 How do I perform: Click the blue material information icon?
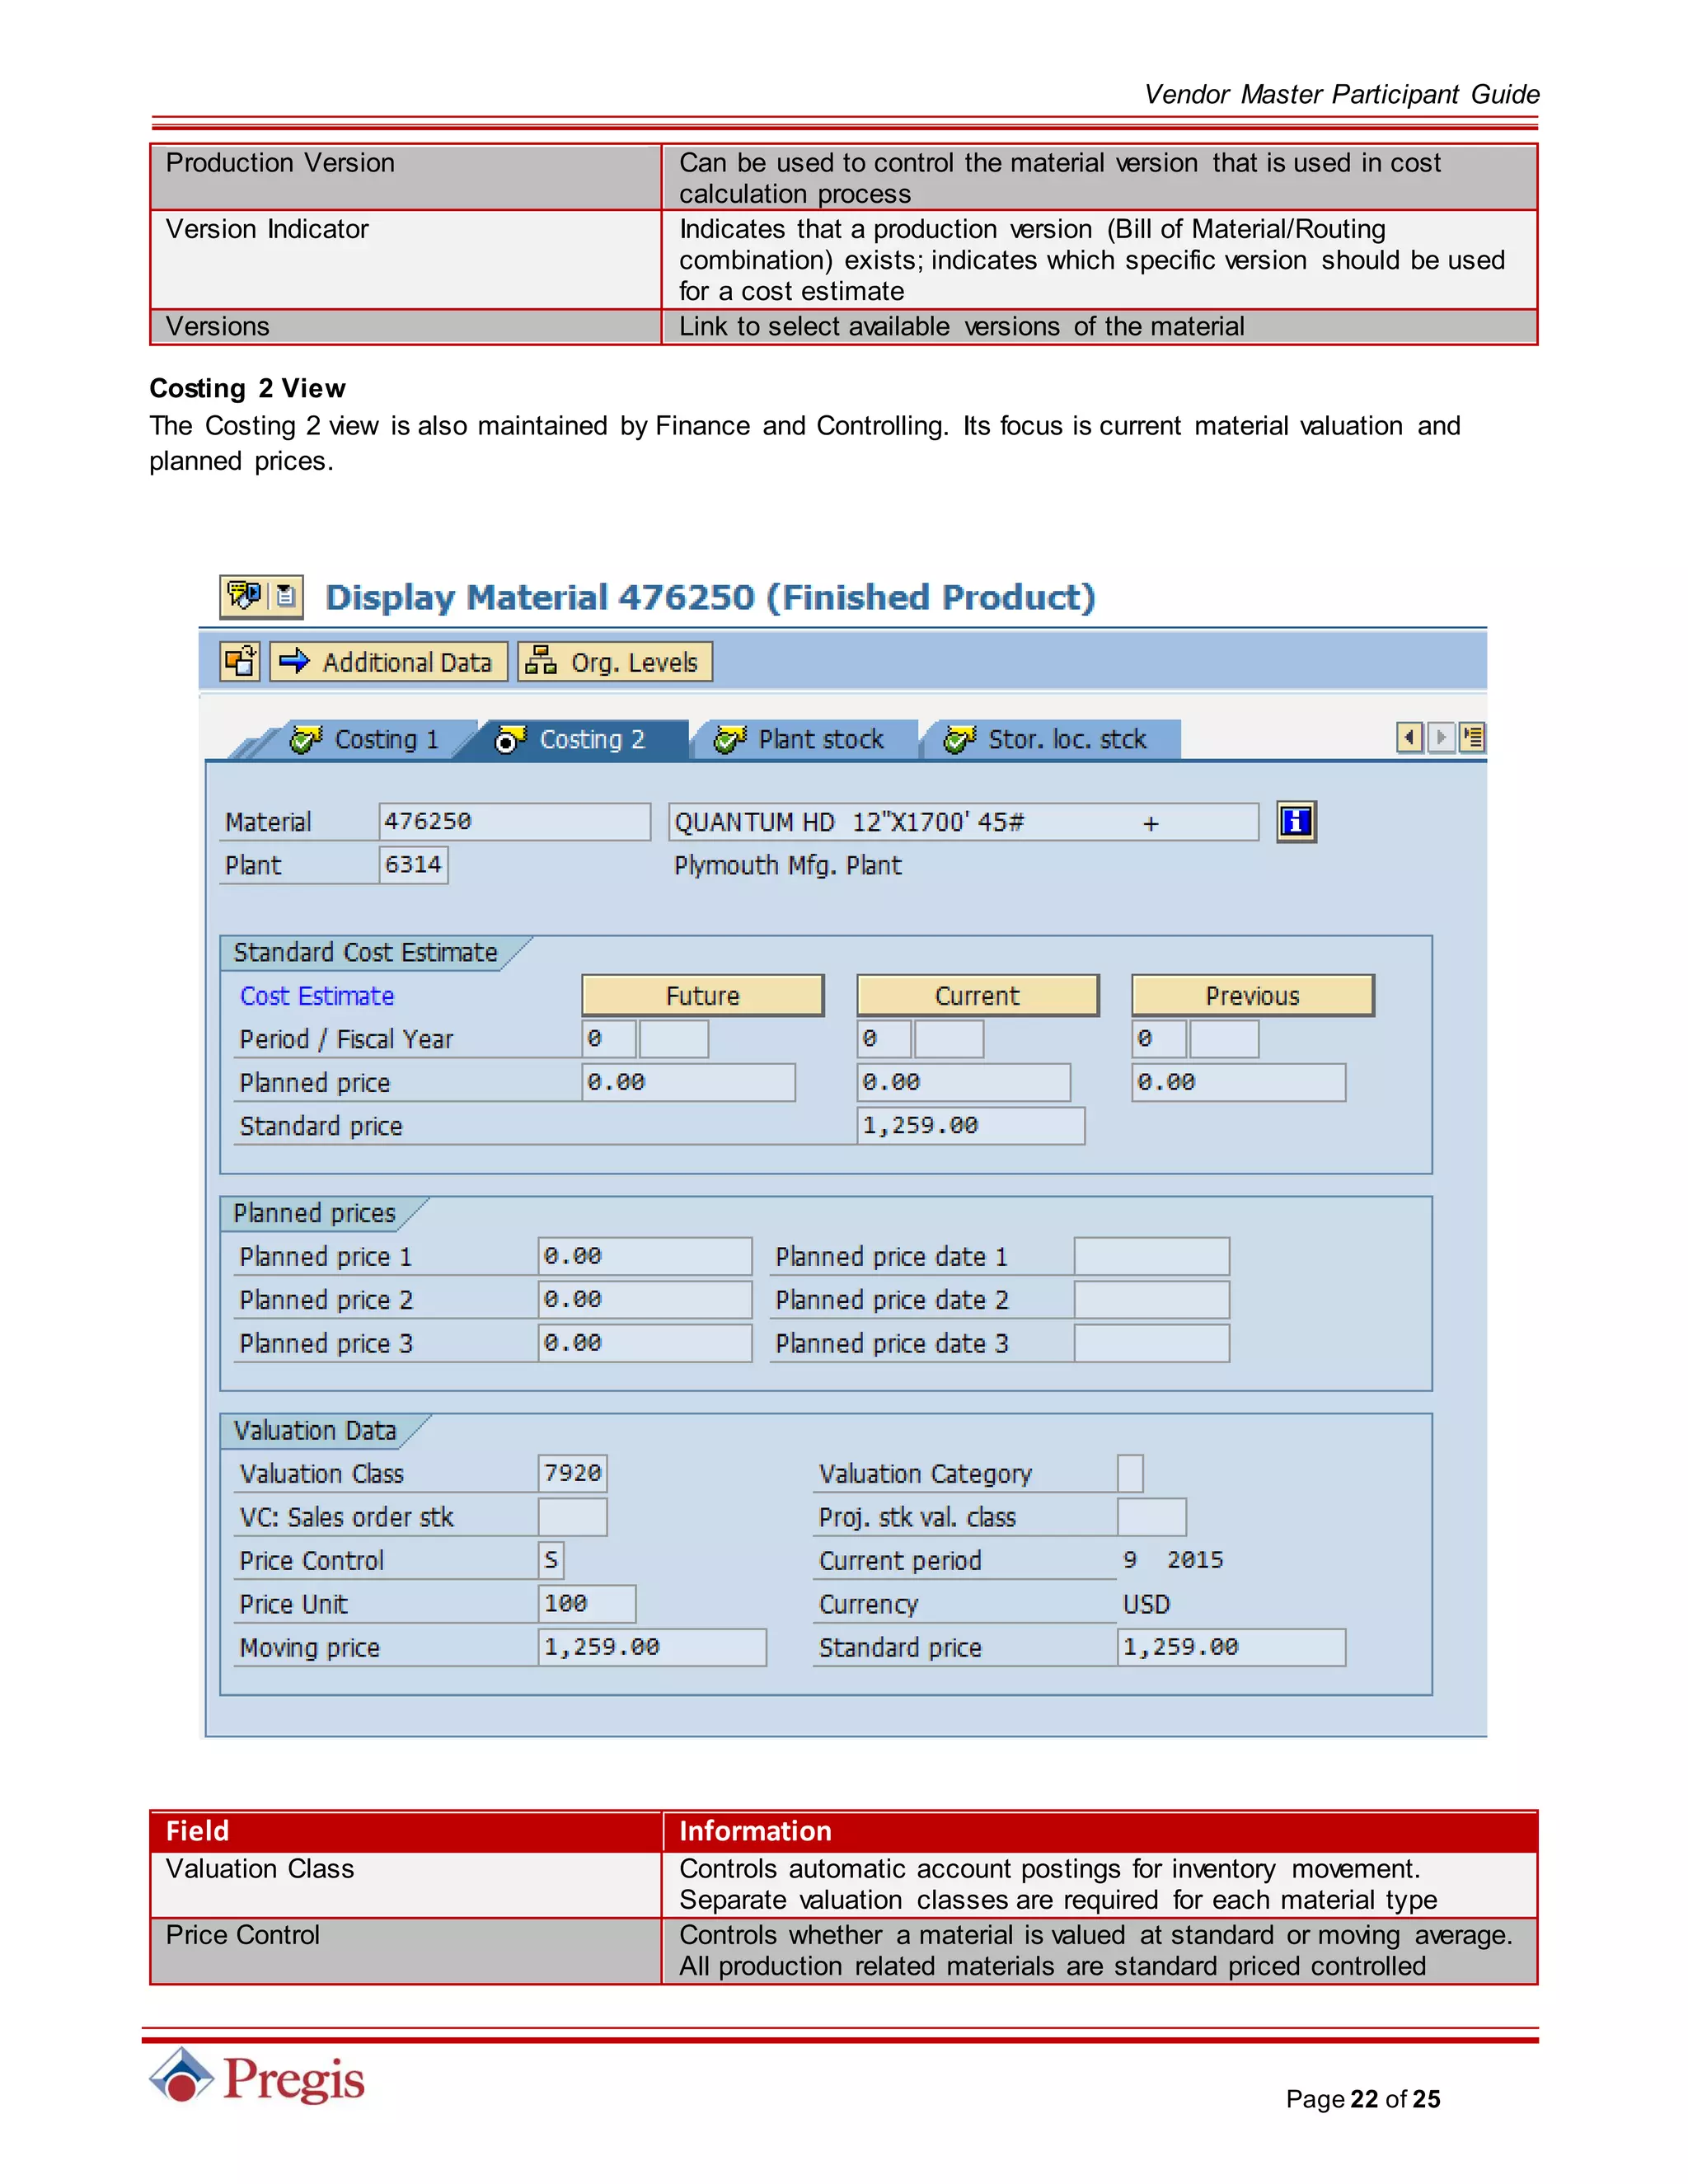tap(1296, 821)
